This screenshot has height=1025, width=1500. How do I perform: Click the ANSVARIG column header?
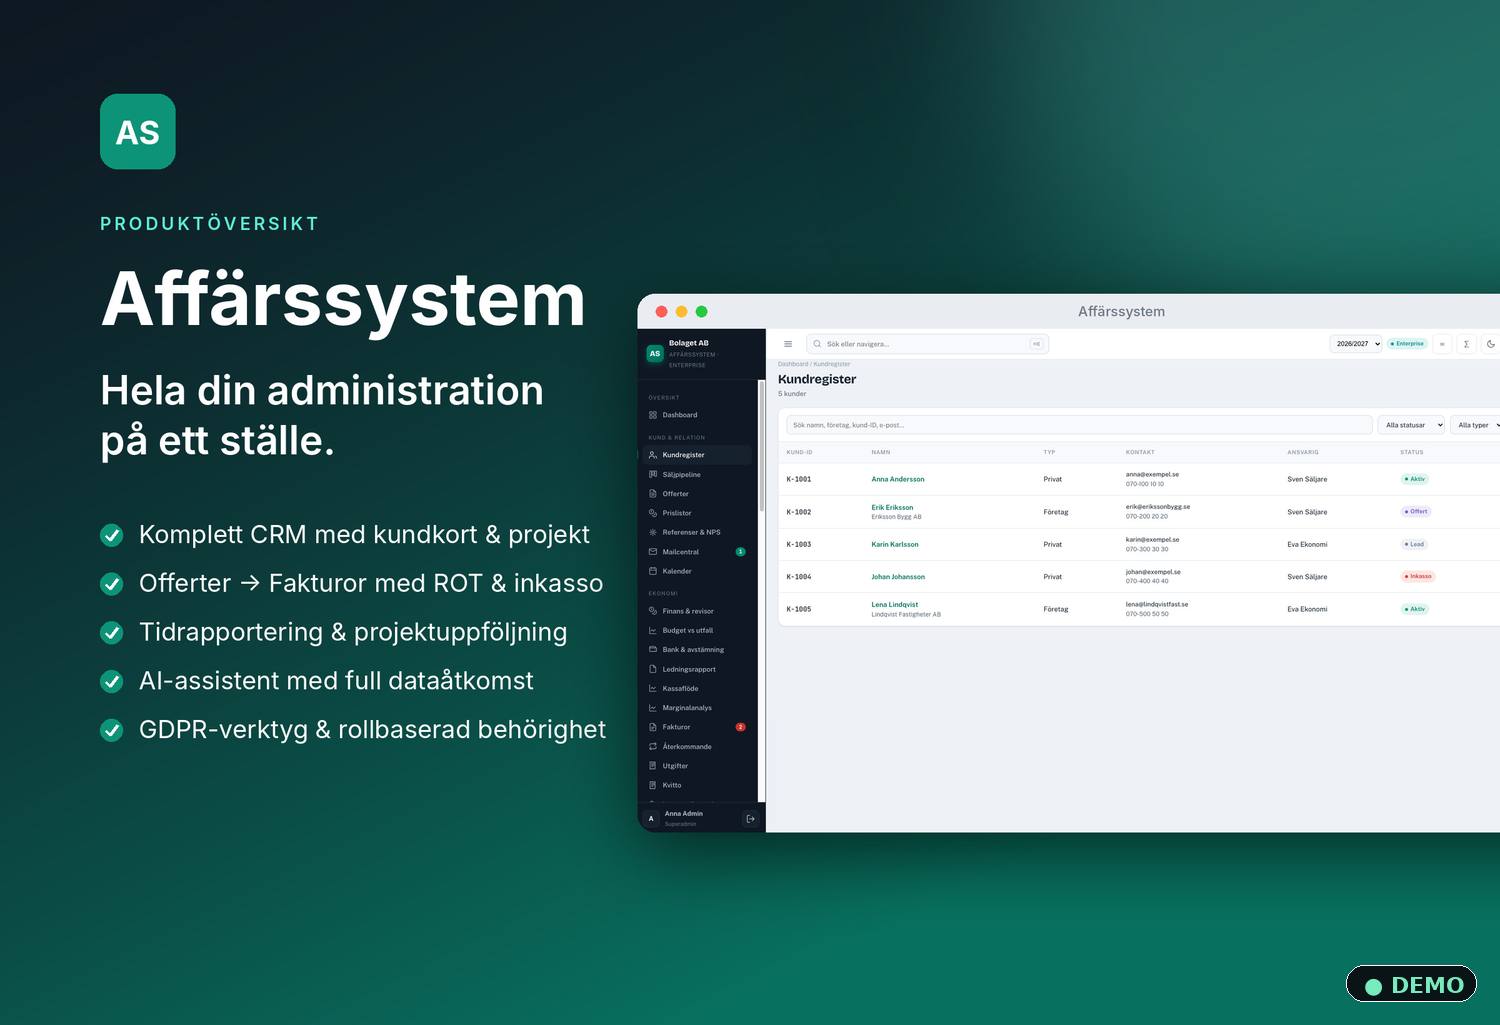[1303, 452]
